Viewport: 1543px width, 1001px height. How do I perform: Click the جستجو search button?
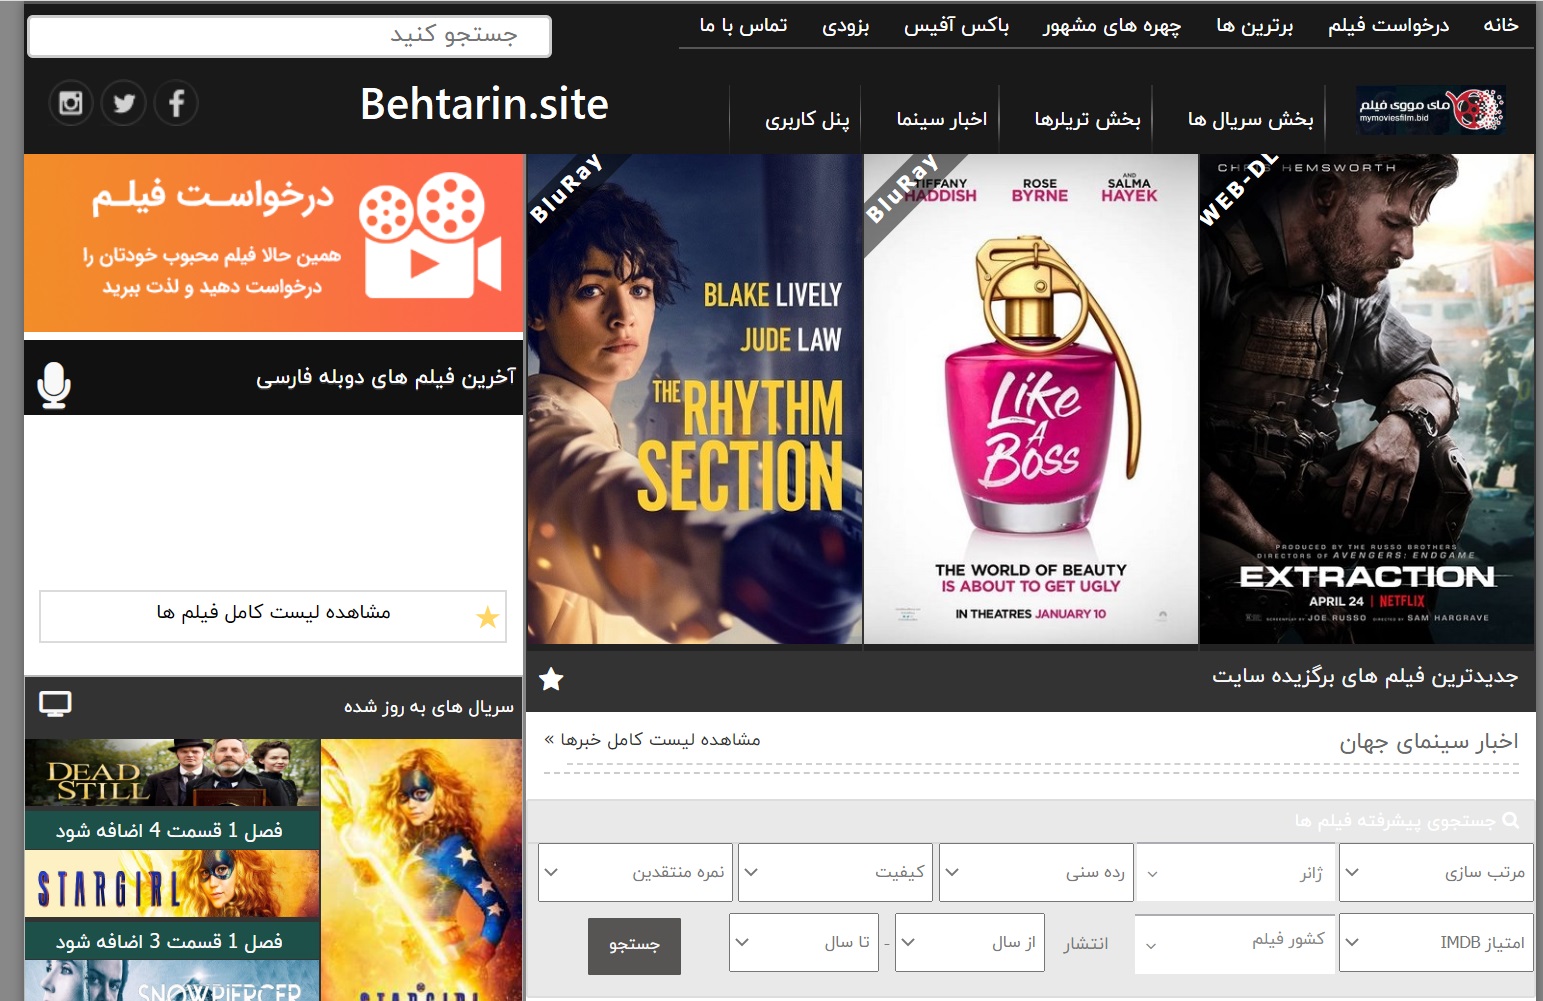pos(634,945)
